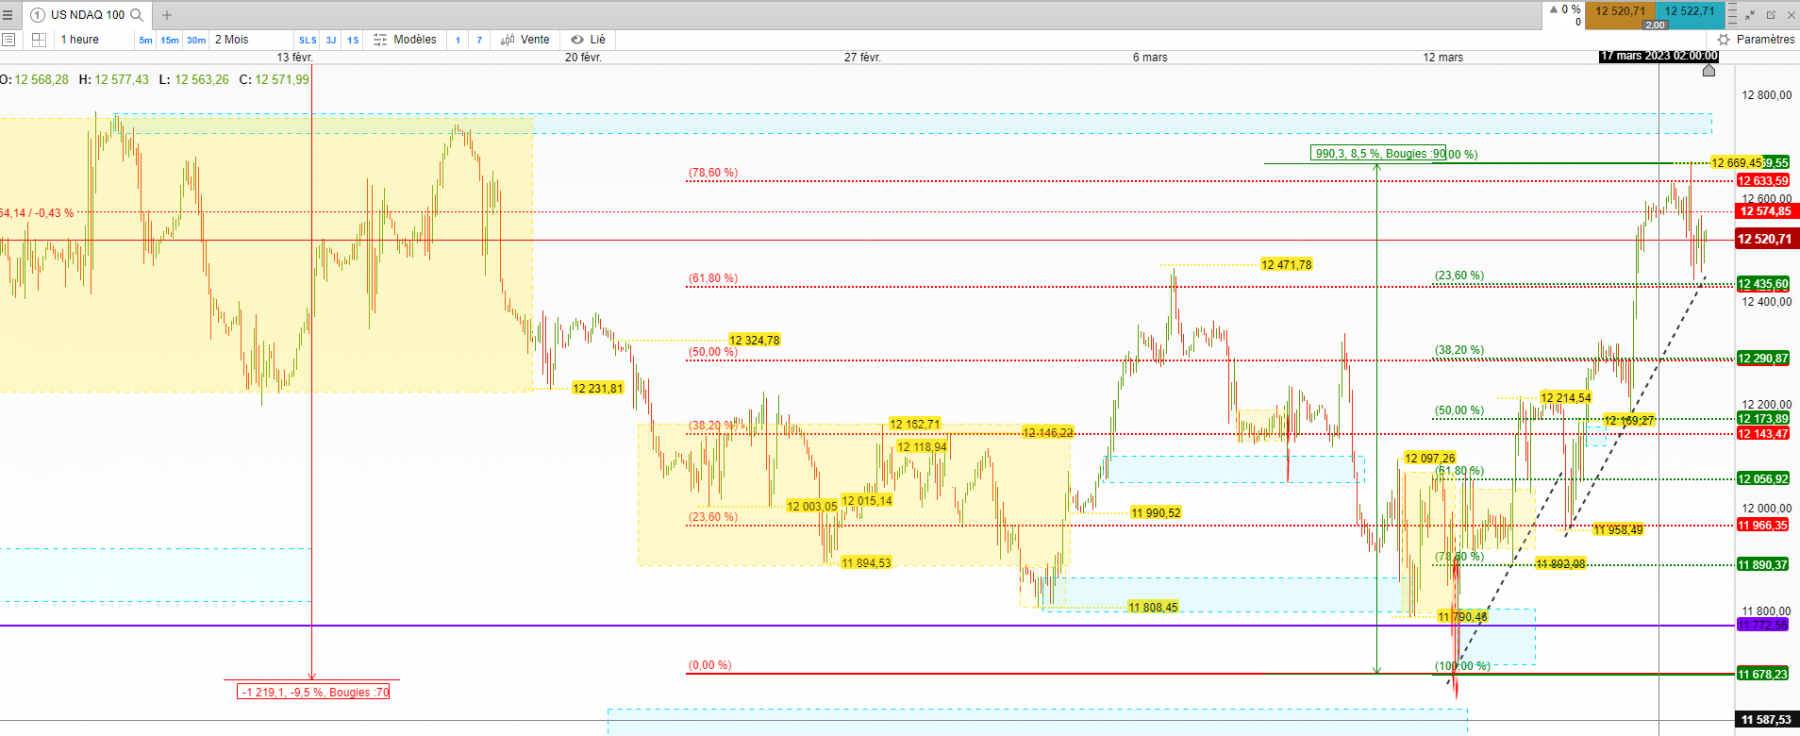Click the SLS period shortcut
The width and height of the screenshot is (1800, 736).
[x=308, y=41]
